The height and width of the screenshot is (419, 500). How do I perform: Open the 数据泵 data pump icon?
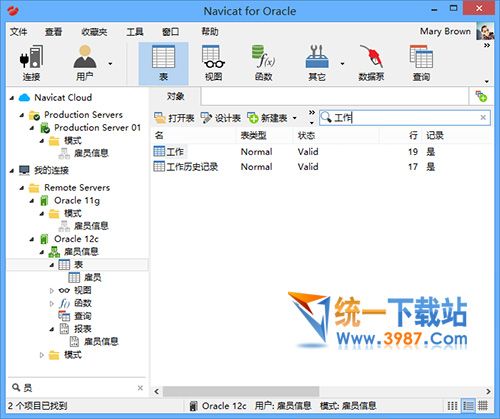(371, 57)
